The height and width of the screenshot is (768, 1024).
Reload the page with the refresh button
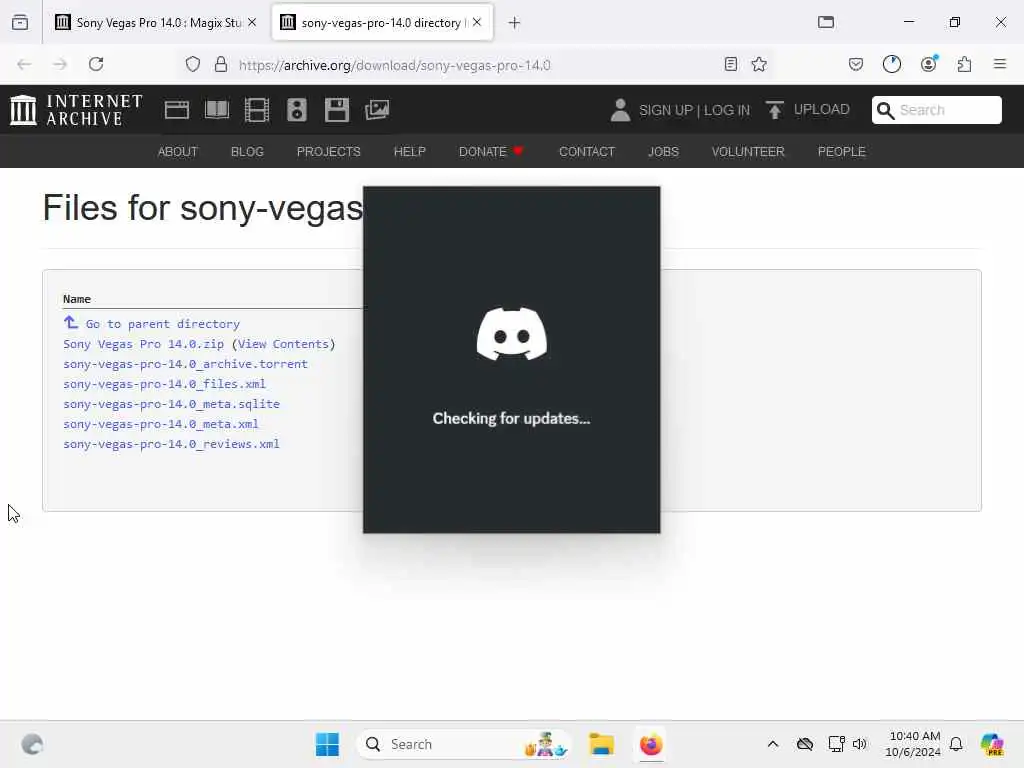96,64
